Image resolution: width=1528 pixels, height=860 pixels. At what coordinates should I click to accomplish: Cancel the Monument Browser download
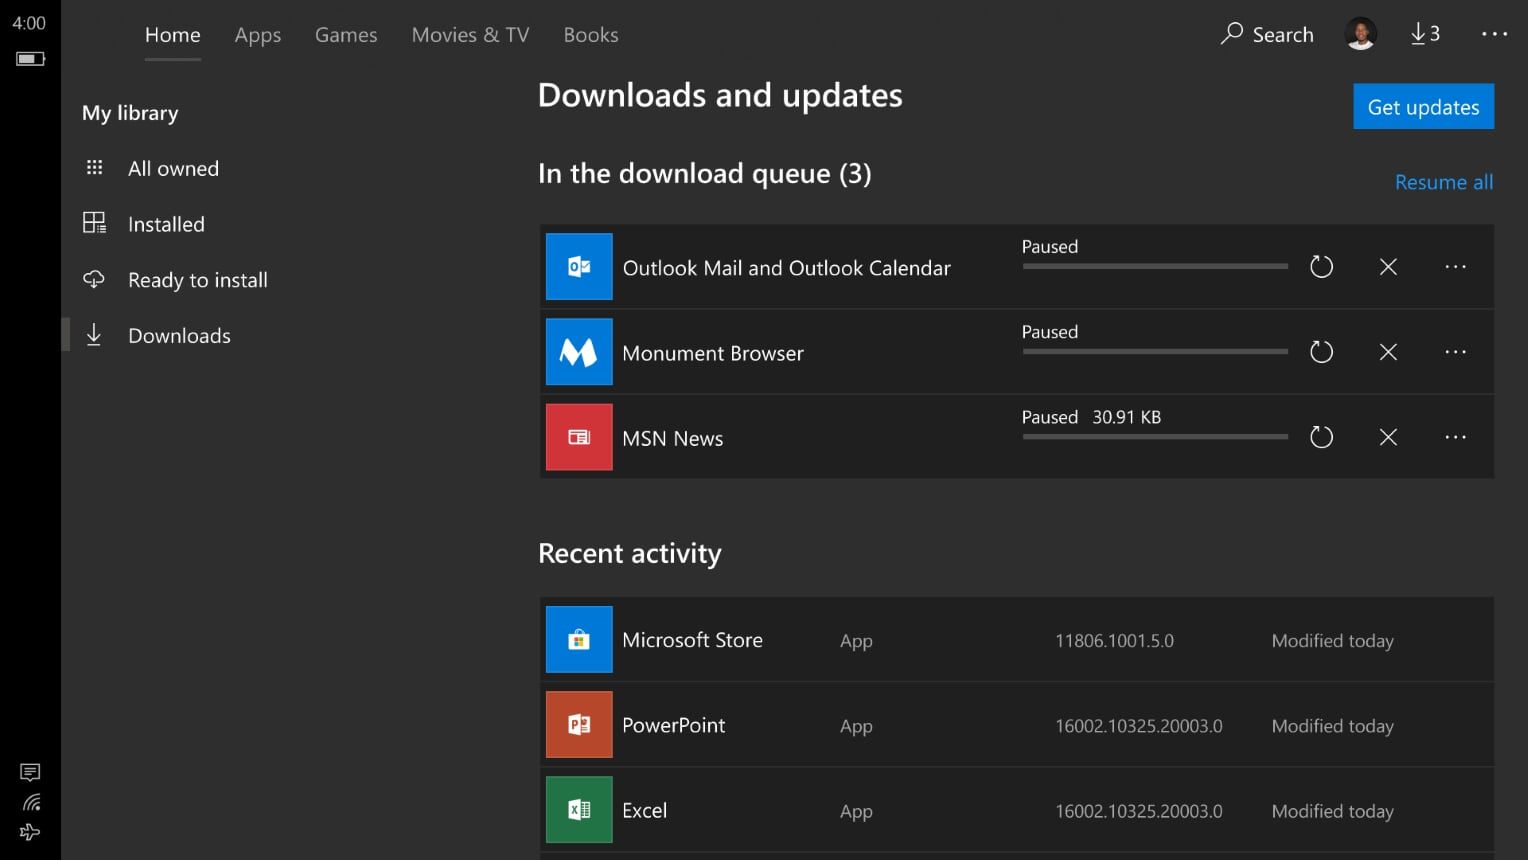pyautogui.click(x=1388, y=352)
